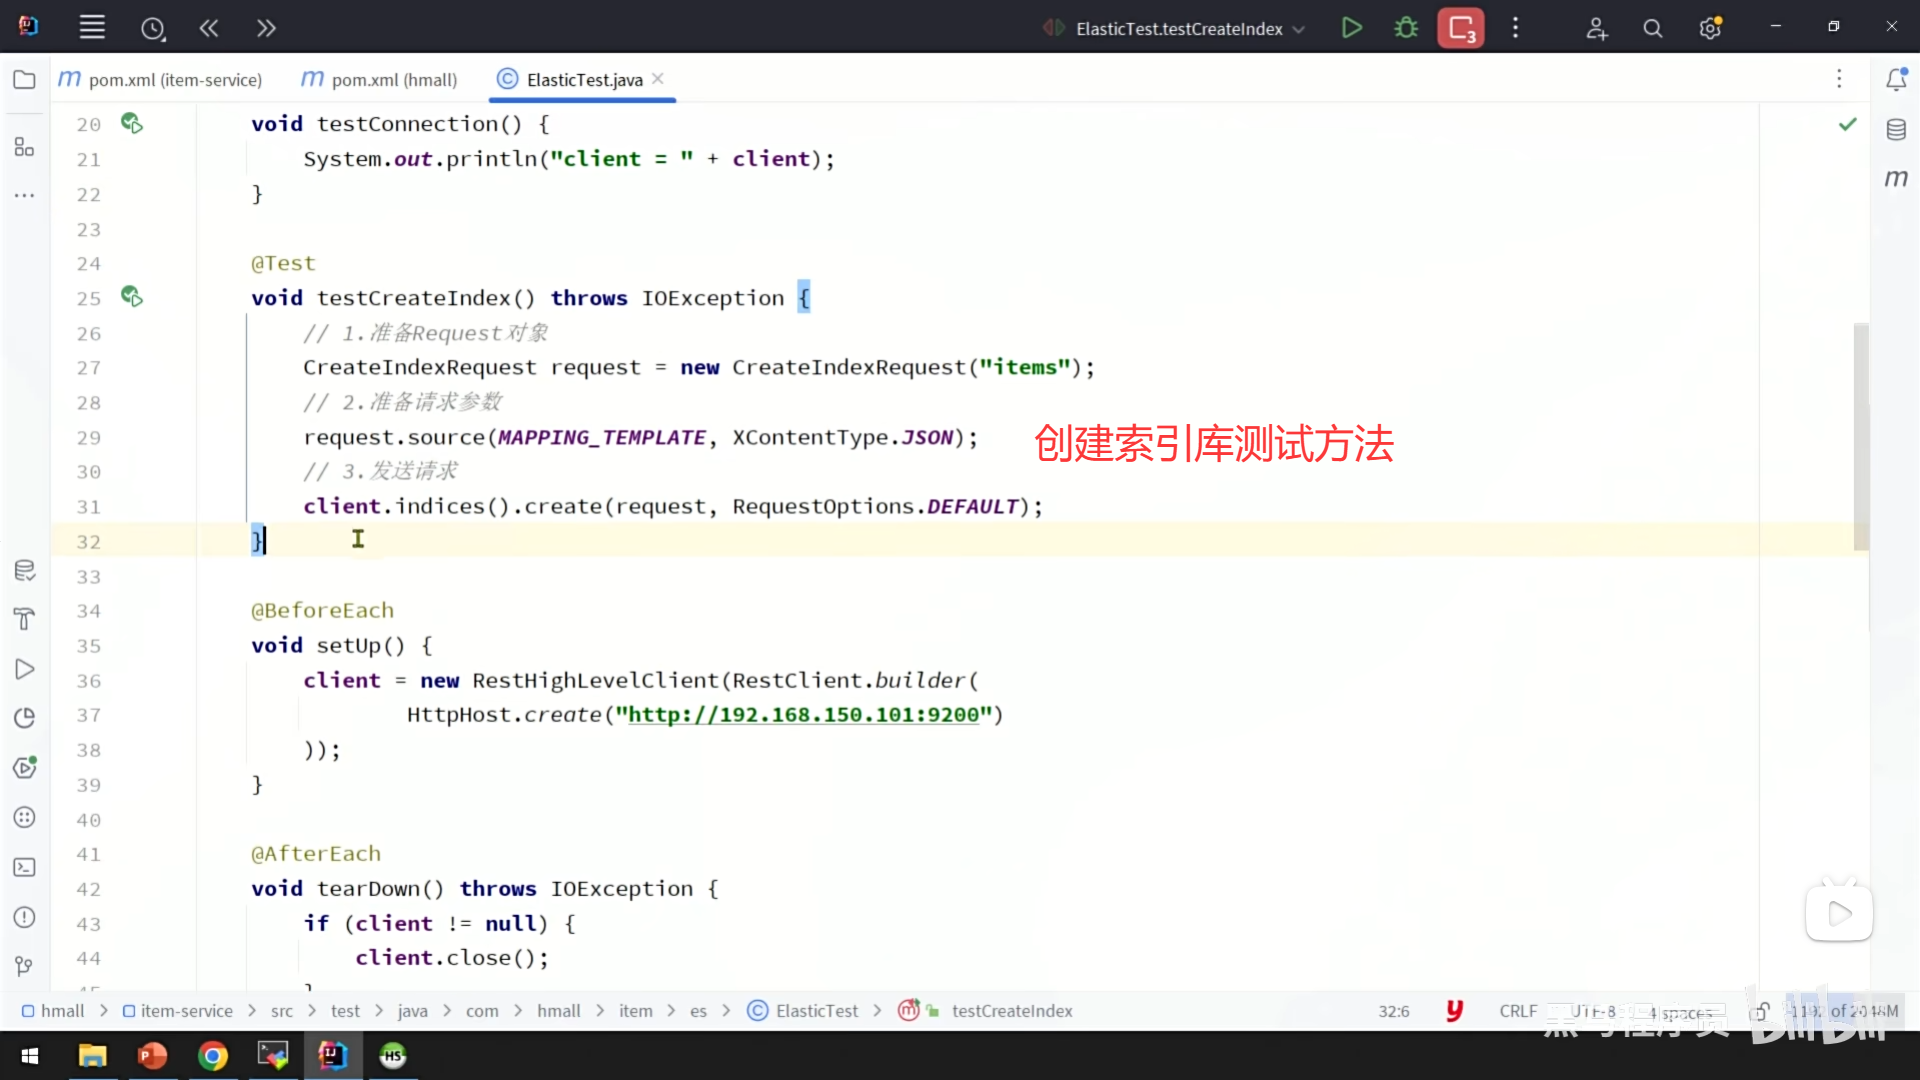
Task: Open Project tool window folder icon
Action: pos(25,80)
